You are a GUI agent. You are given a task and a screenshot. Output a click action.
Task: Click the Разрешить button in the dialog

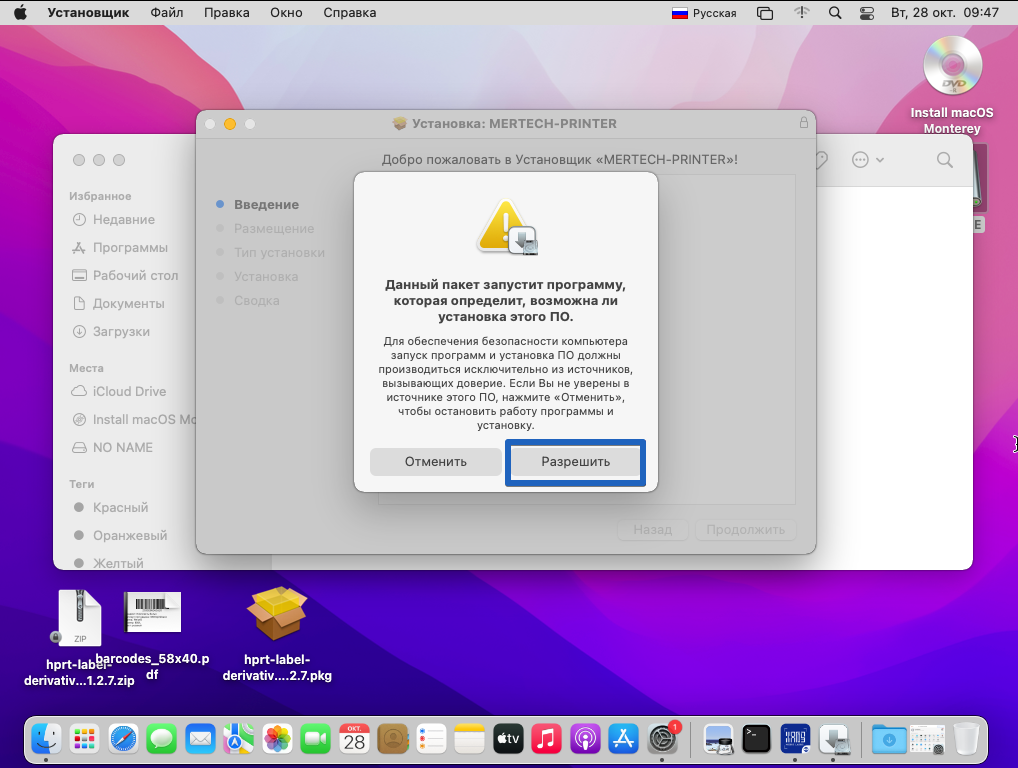coord(575,462)
